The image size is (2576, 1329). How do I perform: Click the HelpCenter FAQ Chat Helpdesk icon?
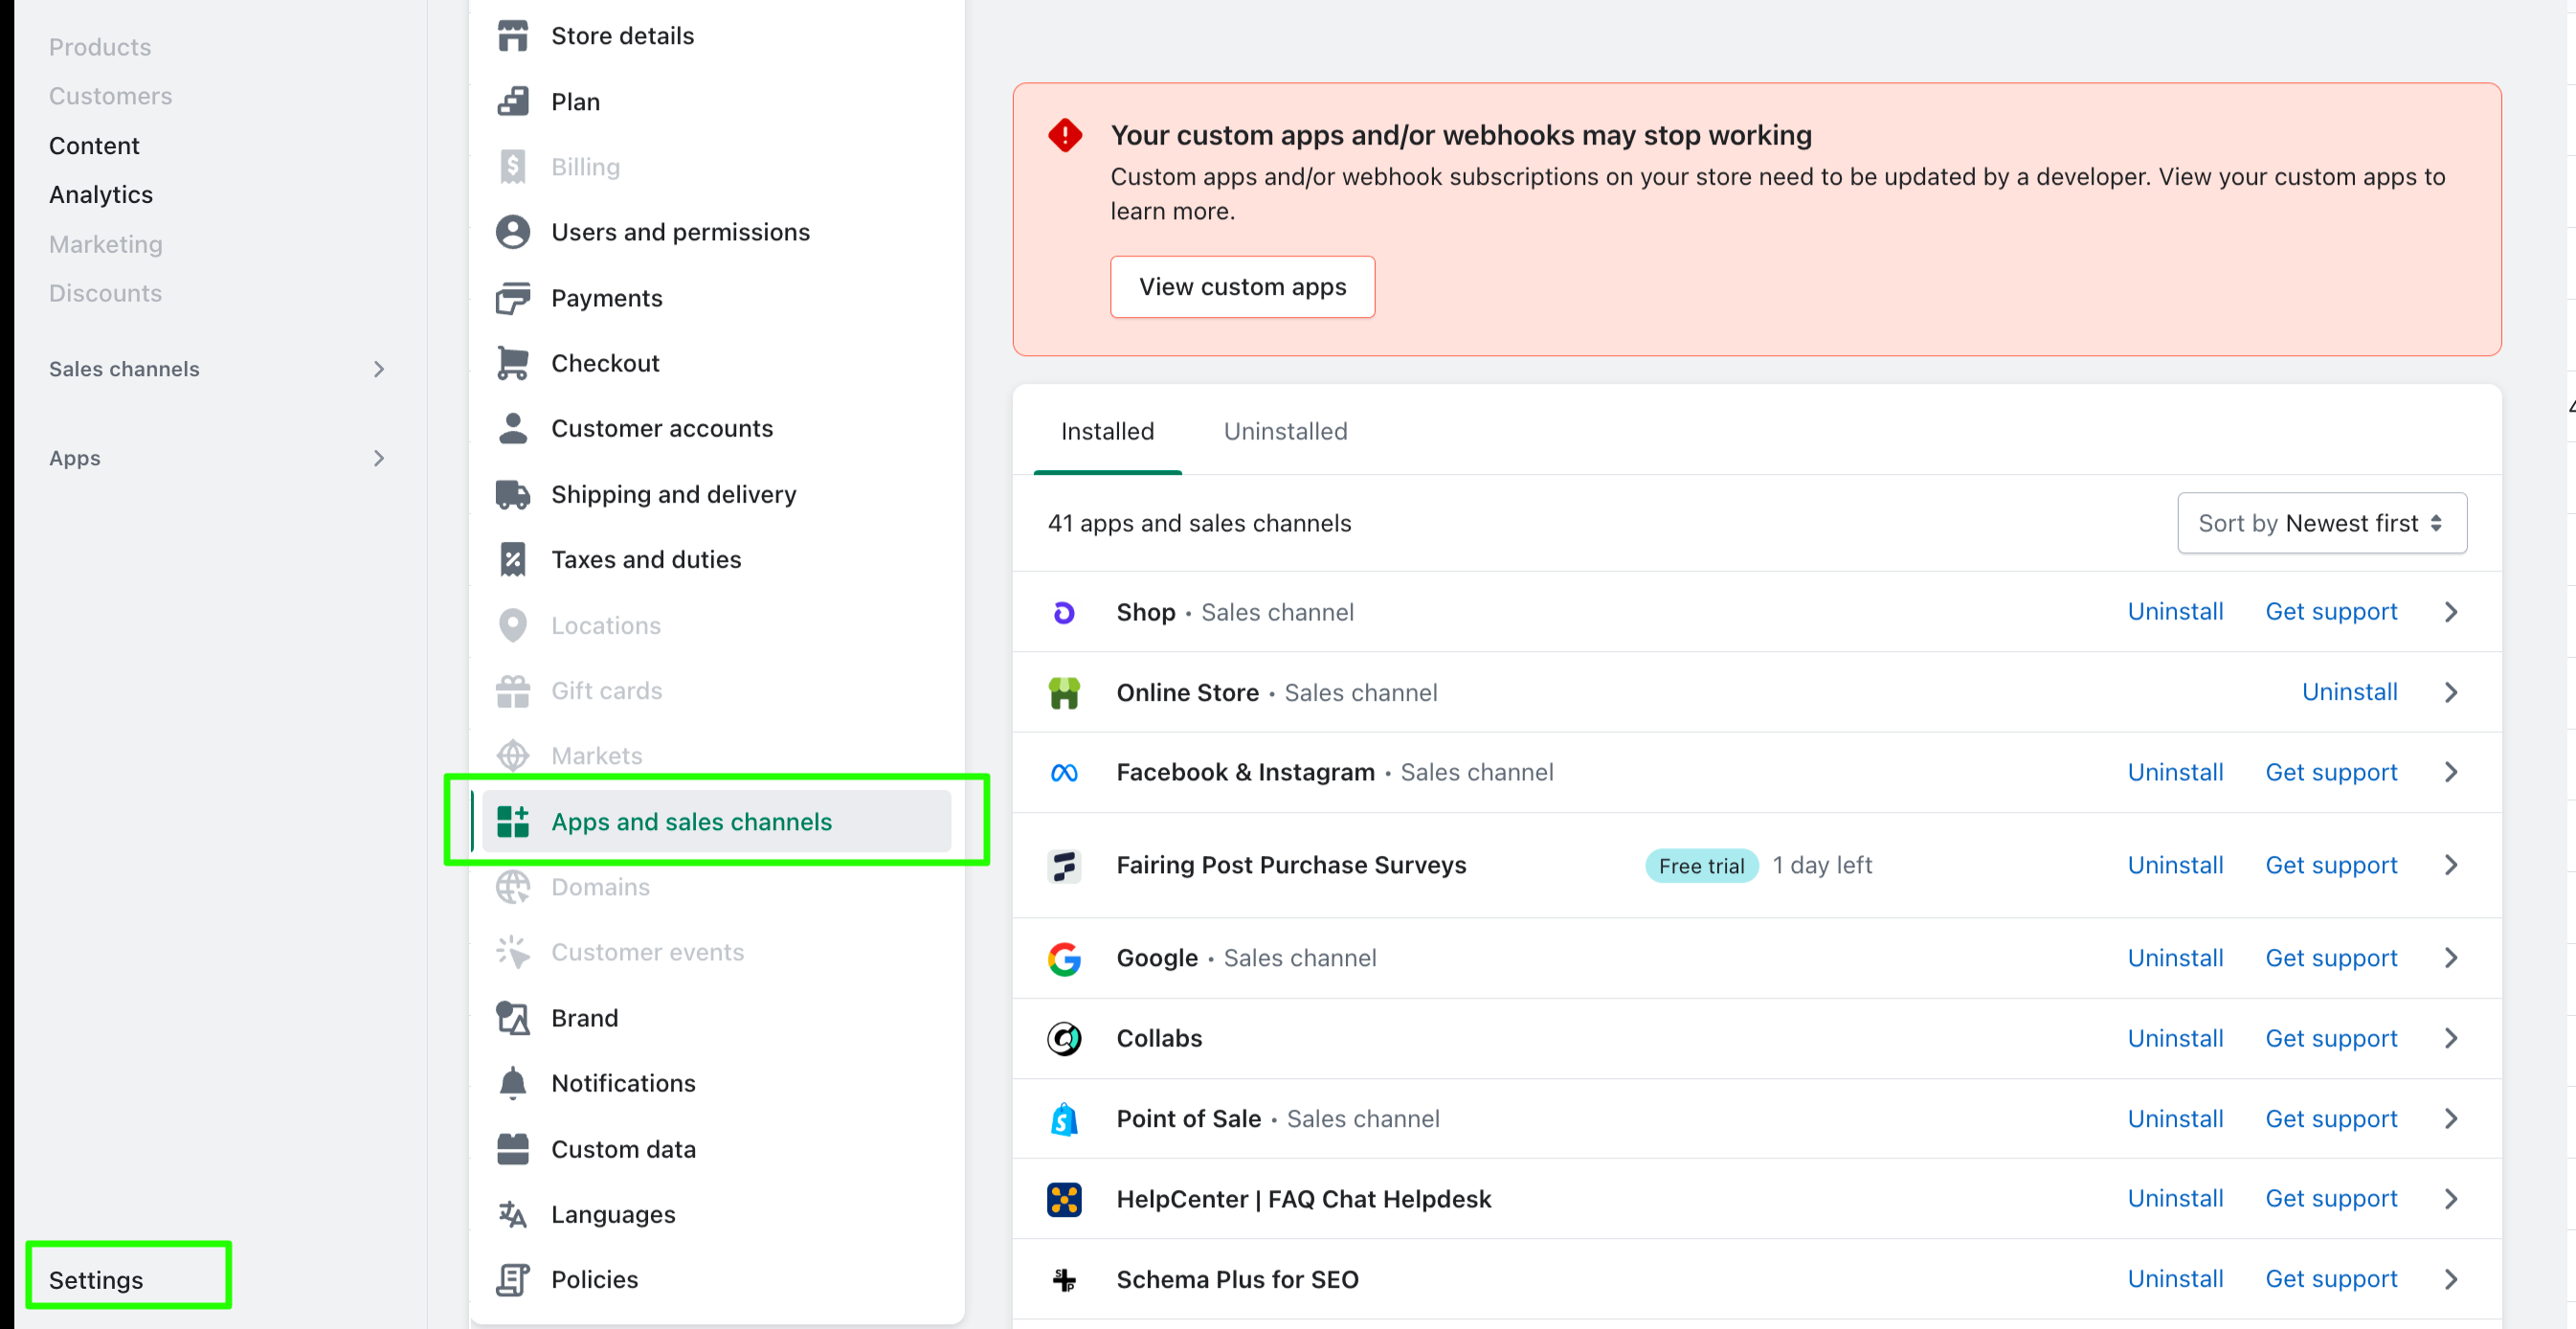[1064, 1199]
